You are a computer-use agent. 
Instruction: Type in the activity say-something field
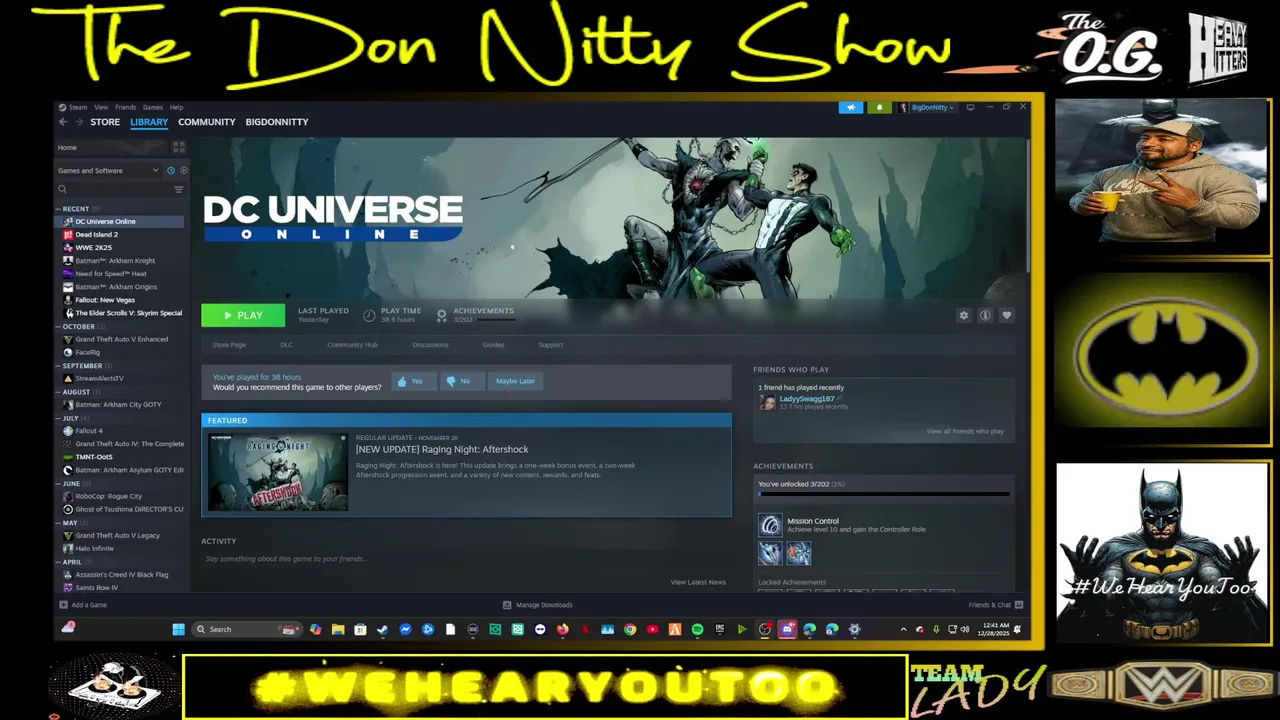pyautogui.click(x=466, y=559)
